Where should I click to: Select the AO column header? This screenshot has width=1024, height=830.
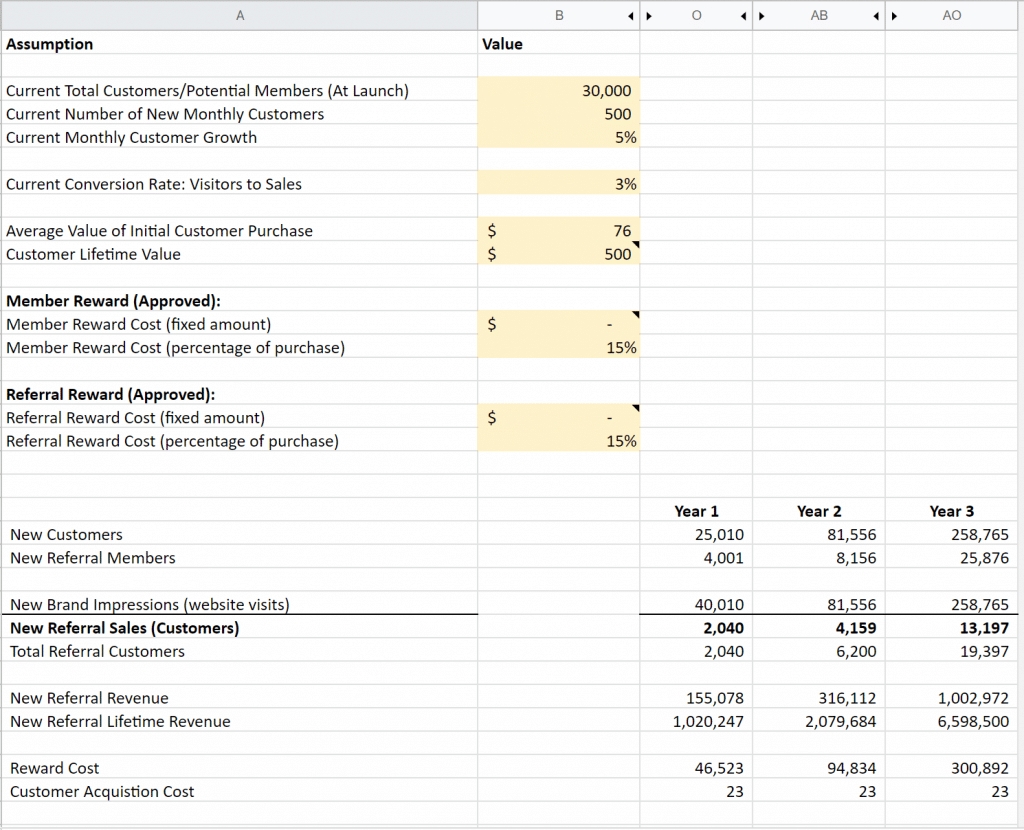[951, 16]
